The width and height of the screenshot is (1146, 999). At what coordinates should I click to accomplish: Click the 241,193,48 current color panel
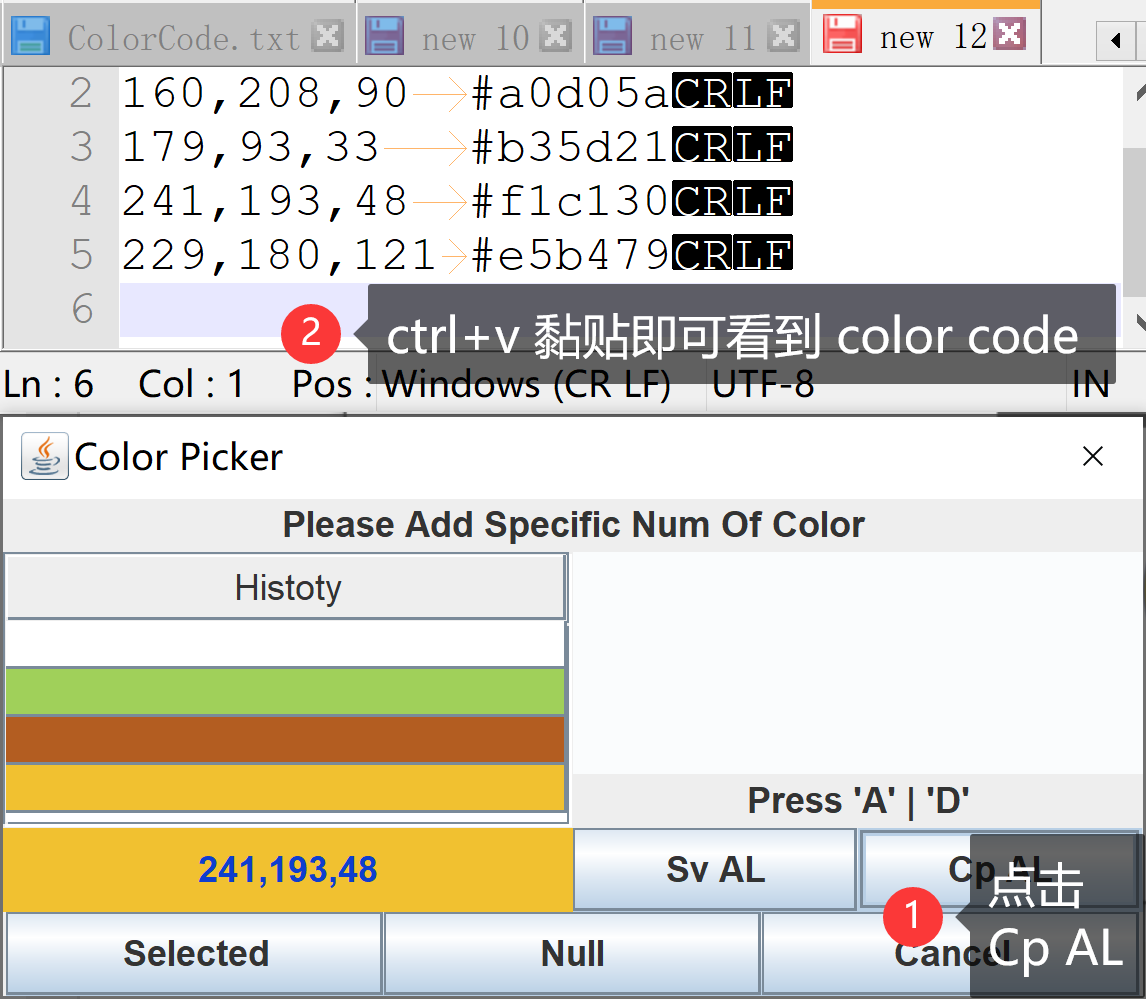point(288,870)
